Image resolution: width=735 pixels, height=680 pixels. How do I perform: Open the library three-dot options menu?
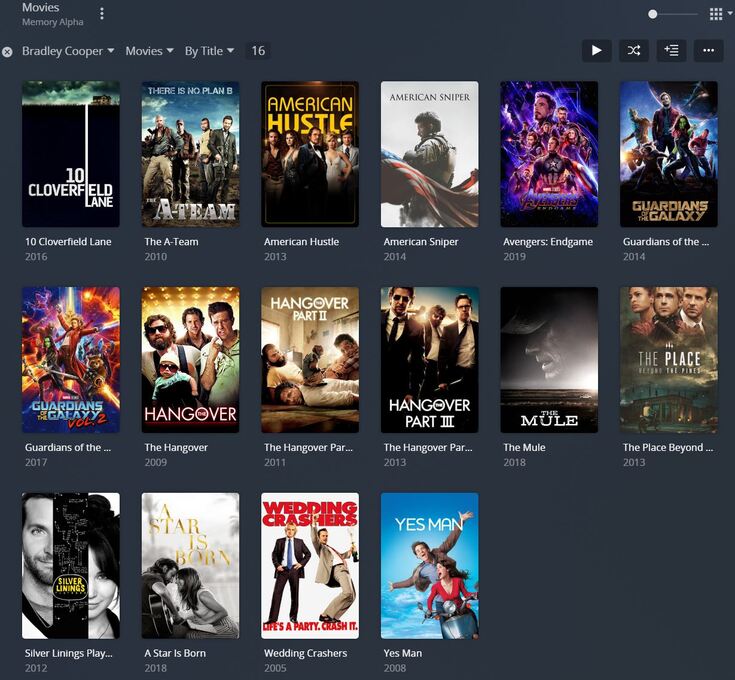pos(102,14)
